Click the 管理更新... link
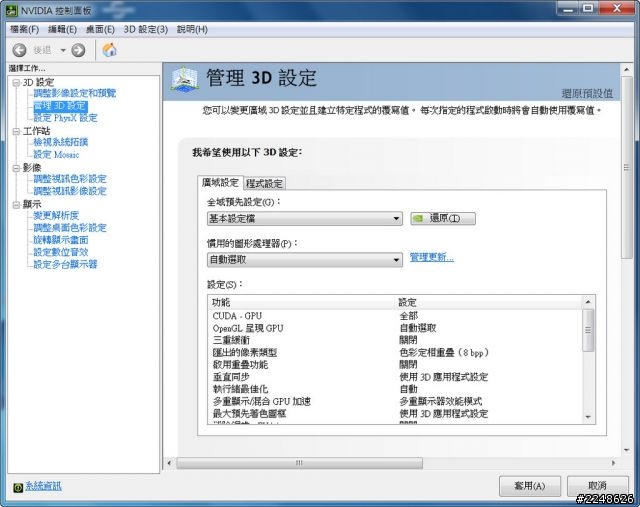Screen dimensions: 640x507 pyautogui.click(x=431, y=258)
